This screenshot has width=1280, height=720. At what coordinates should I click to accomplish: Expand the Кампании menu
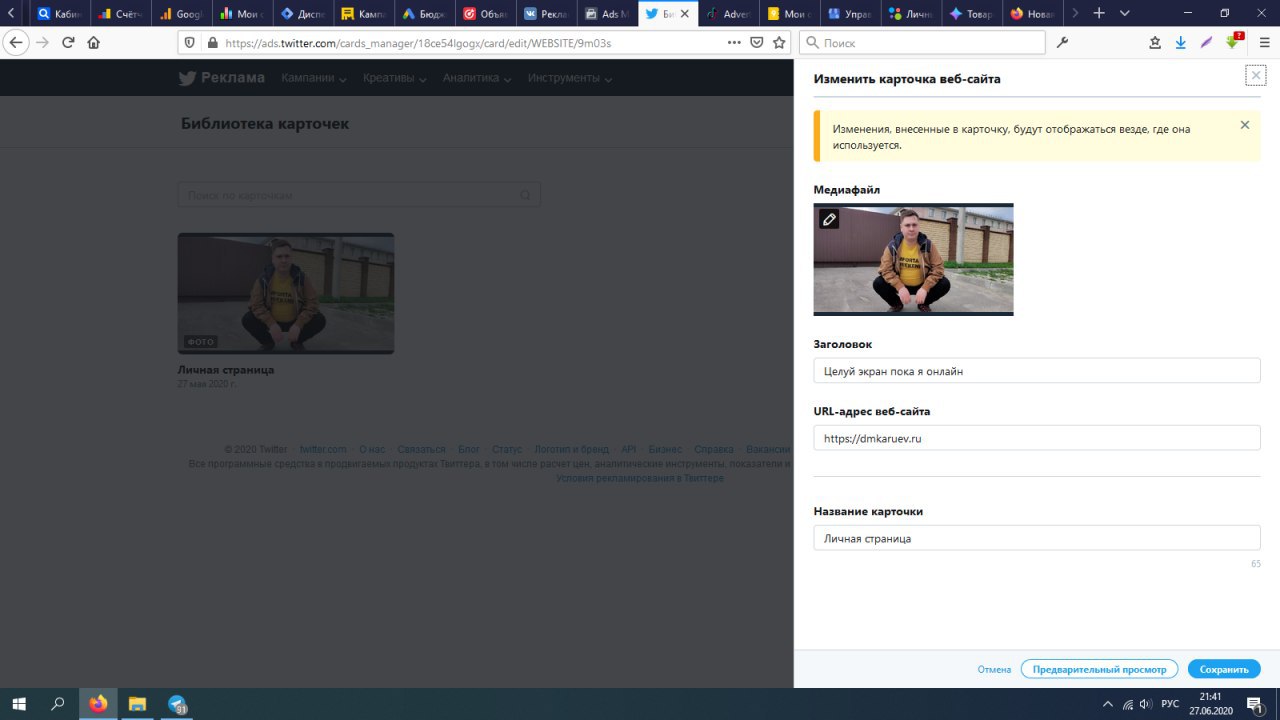click(x=314, y=78)
